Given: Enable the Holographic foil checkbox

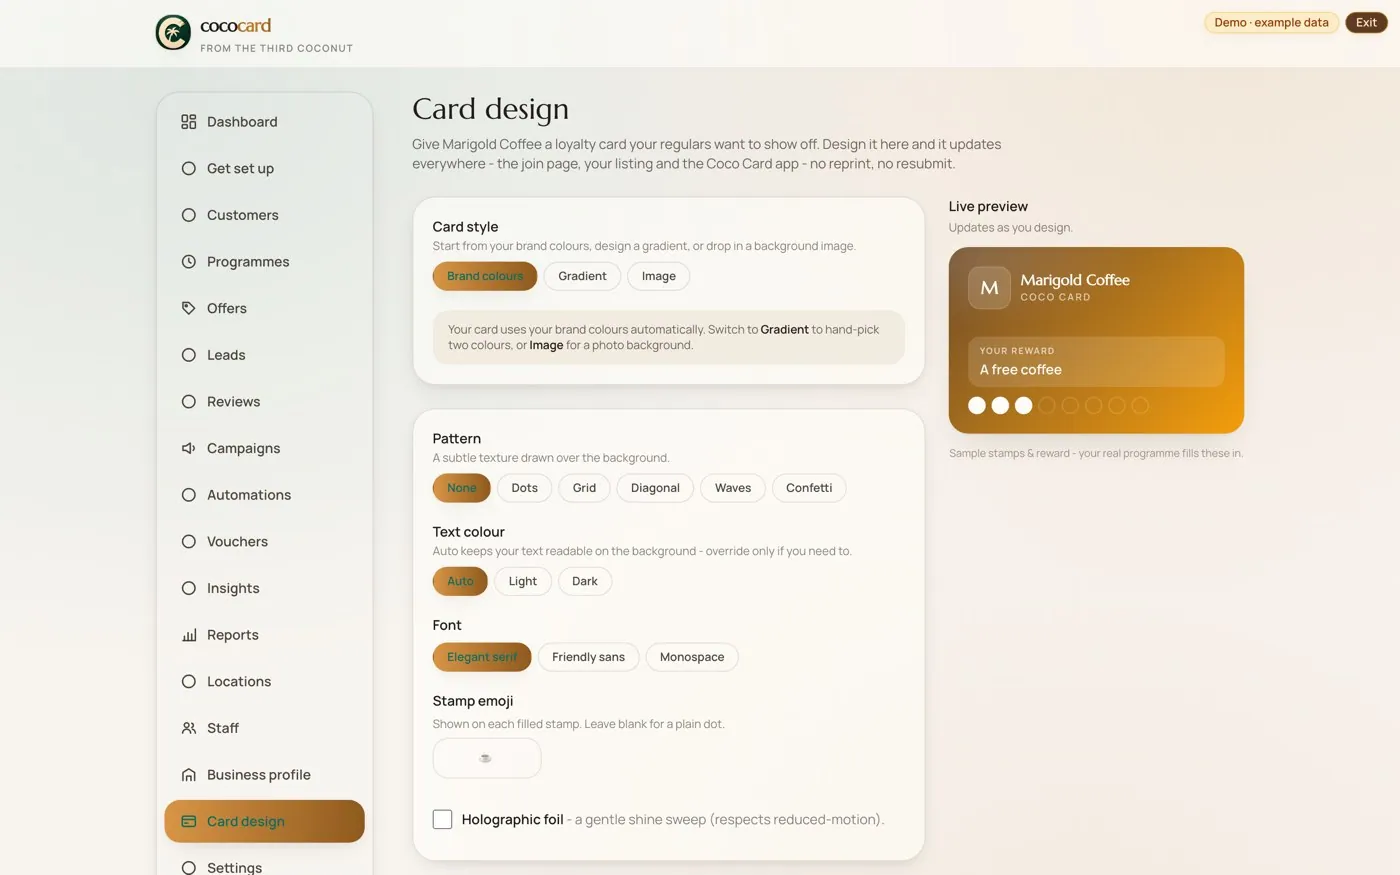Looking at the screenshot, I should (442, 819).
